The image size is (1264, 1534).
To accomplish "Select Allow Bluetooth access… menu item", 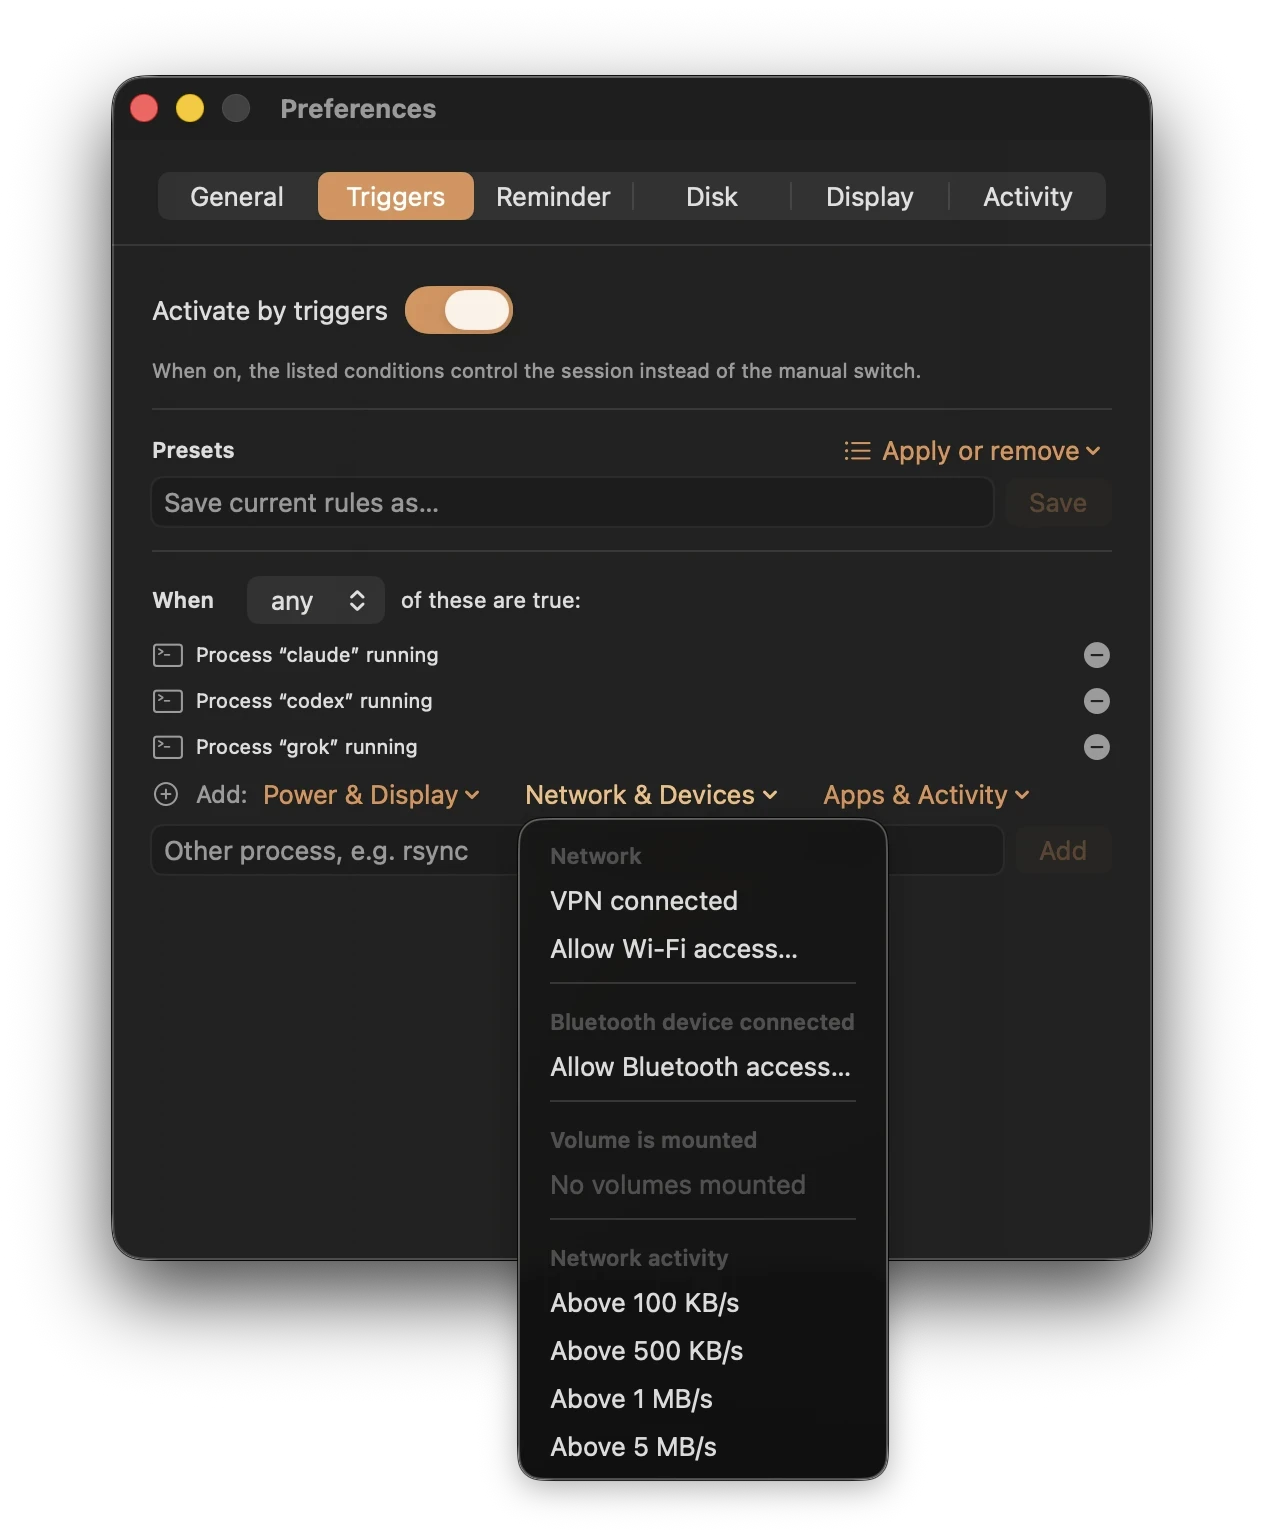I will [x=703, y=1067].
